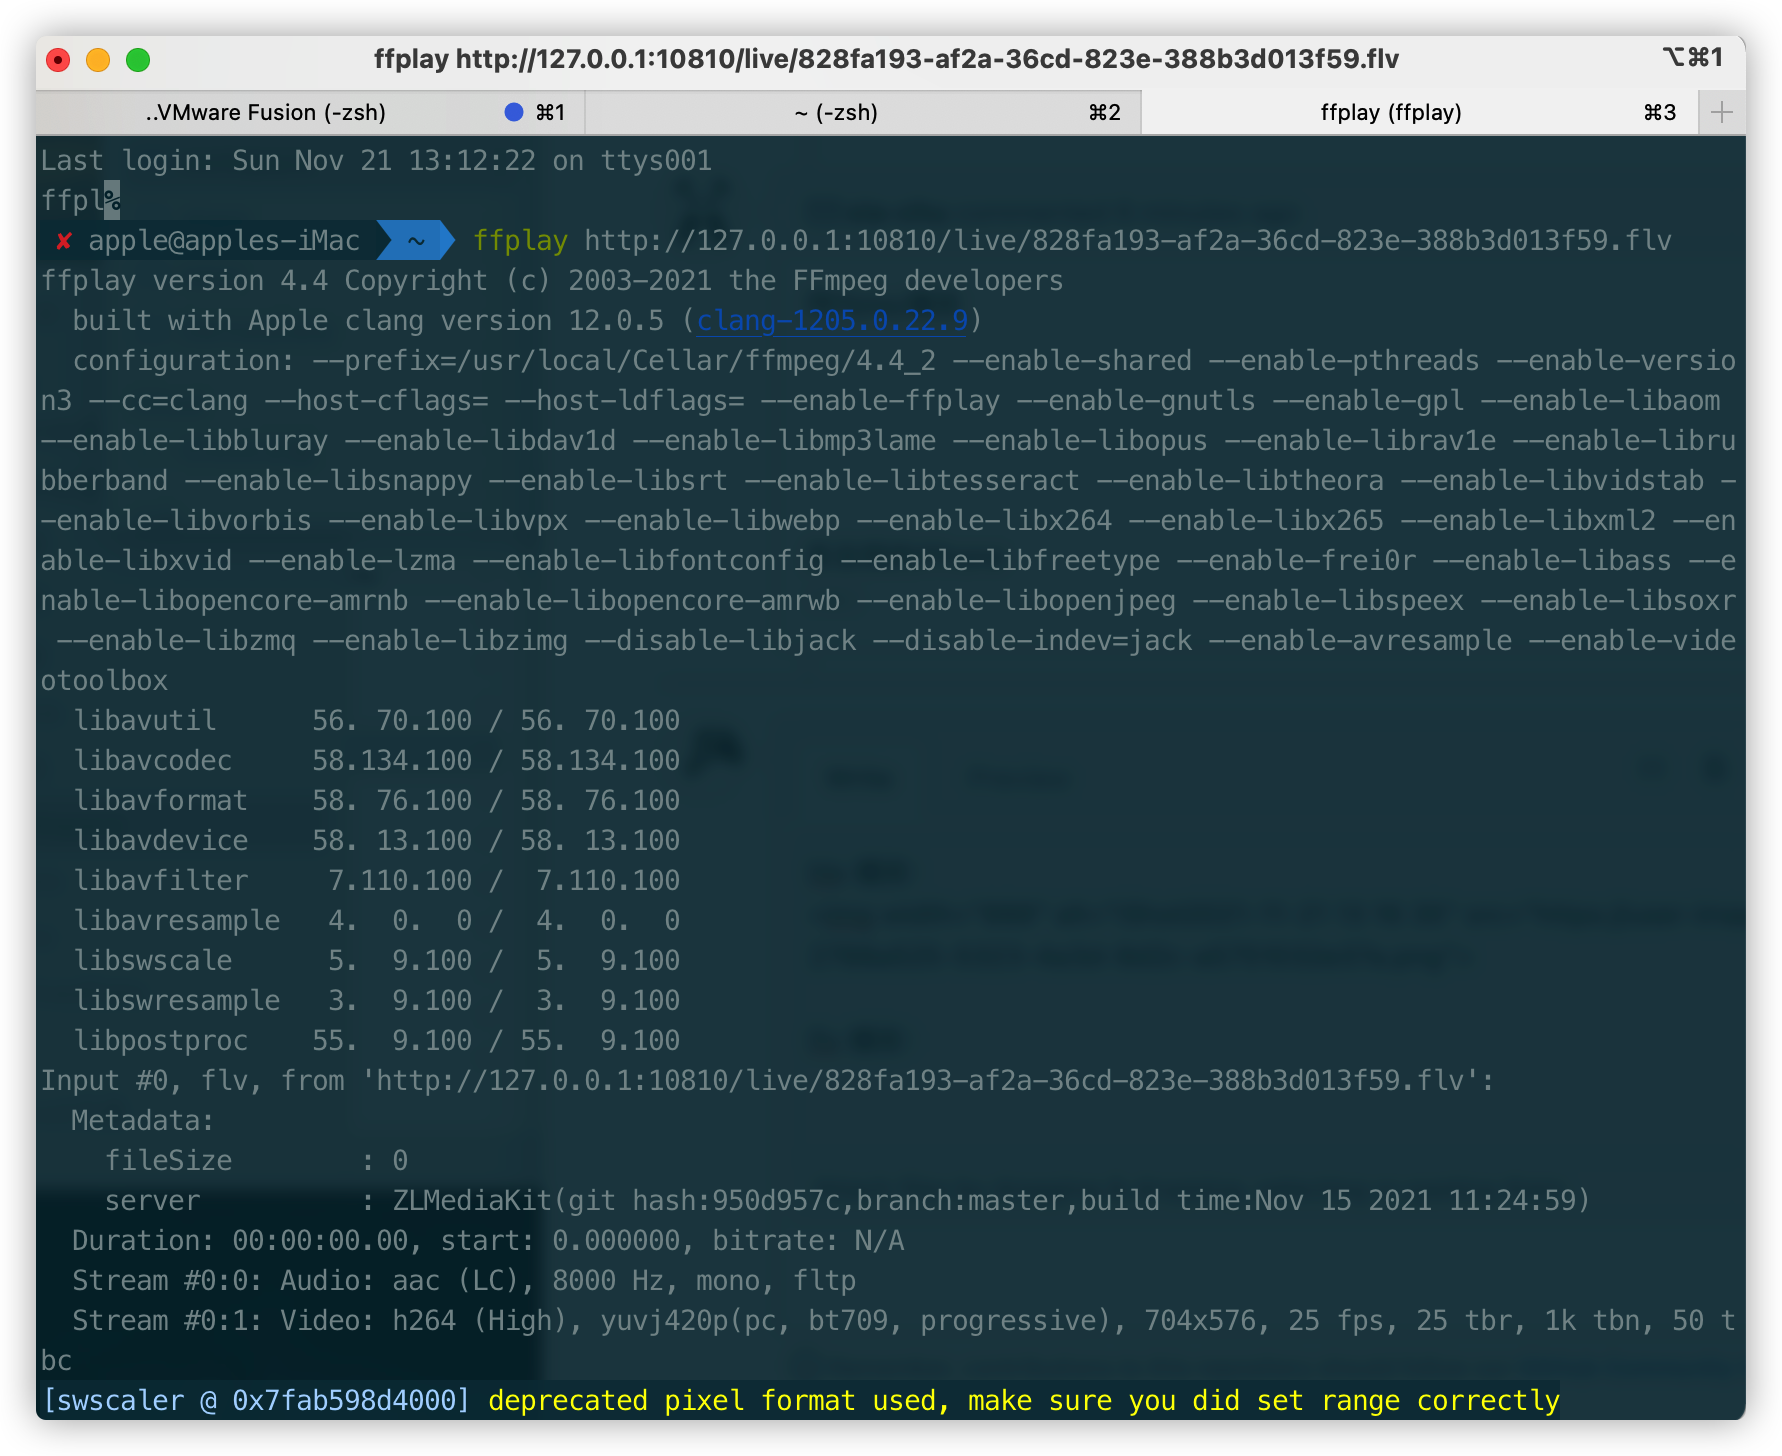Click the ZLMediaKit server metadata line
1782x1456 pixels.
coord(850,1200)
